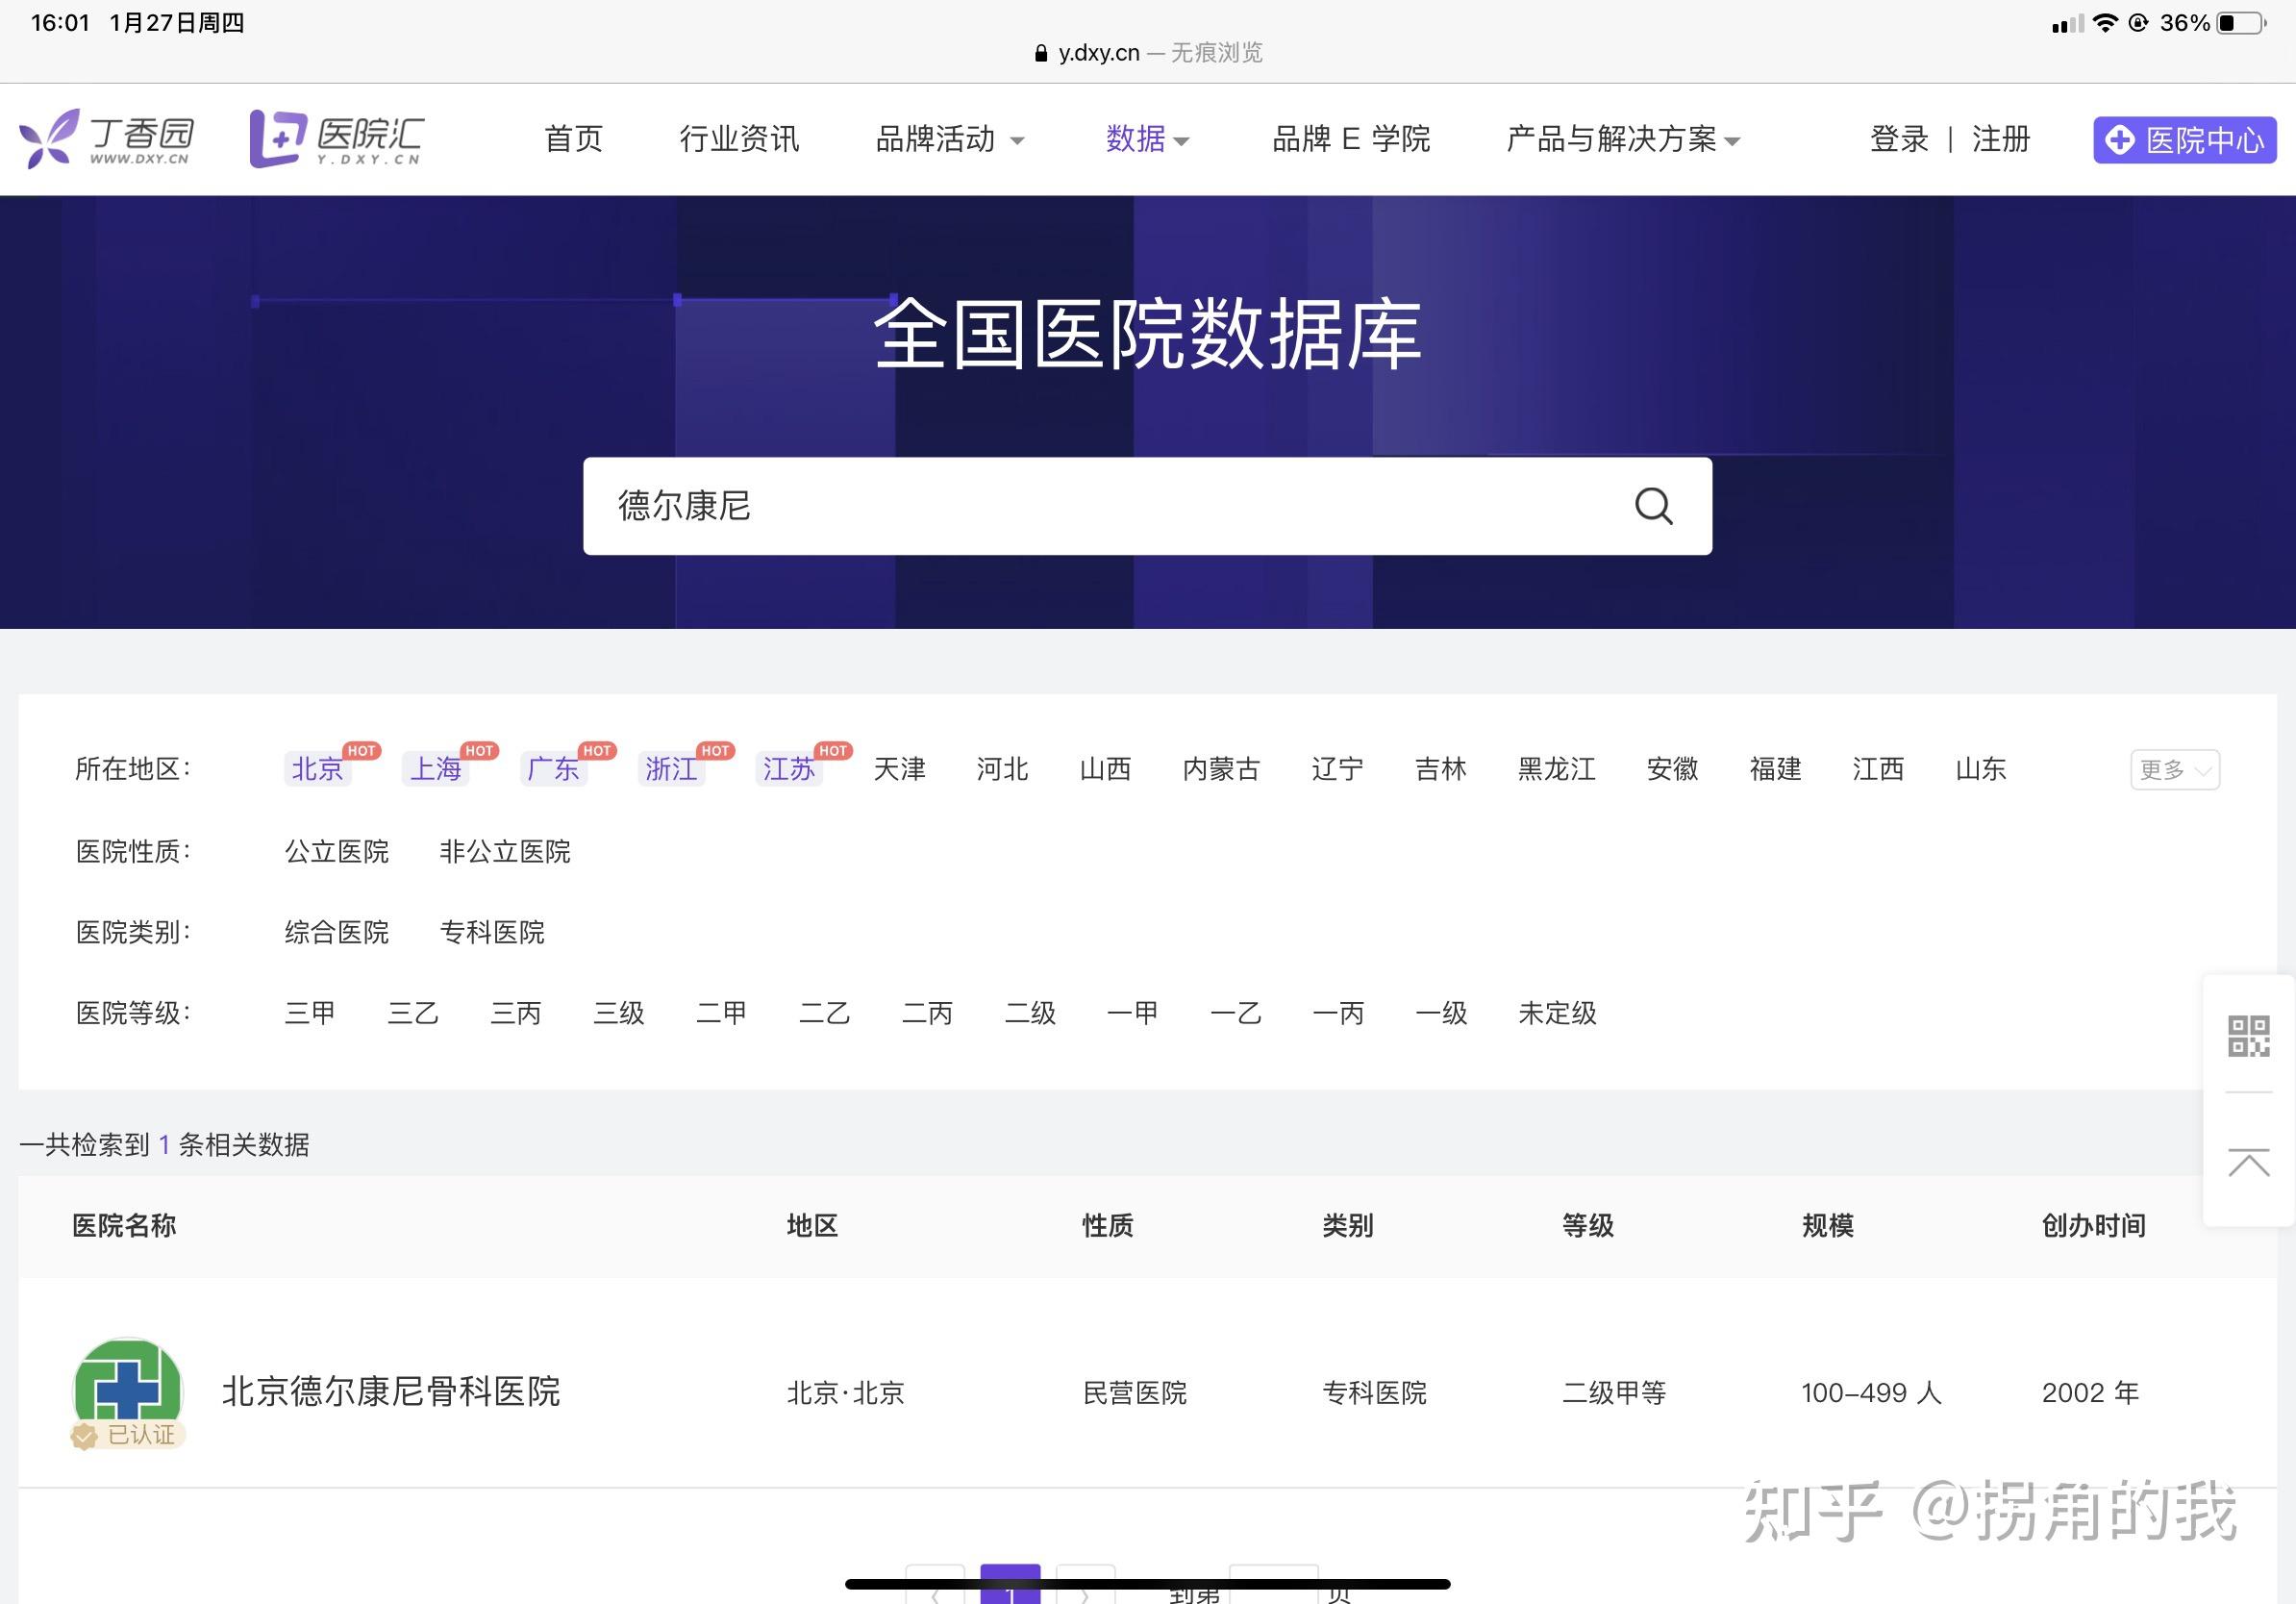Filter by grade 二乙
The width and height of the screenshot is (2296, 1604).
(x=825, y=1013)
